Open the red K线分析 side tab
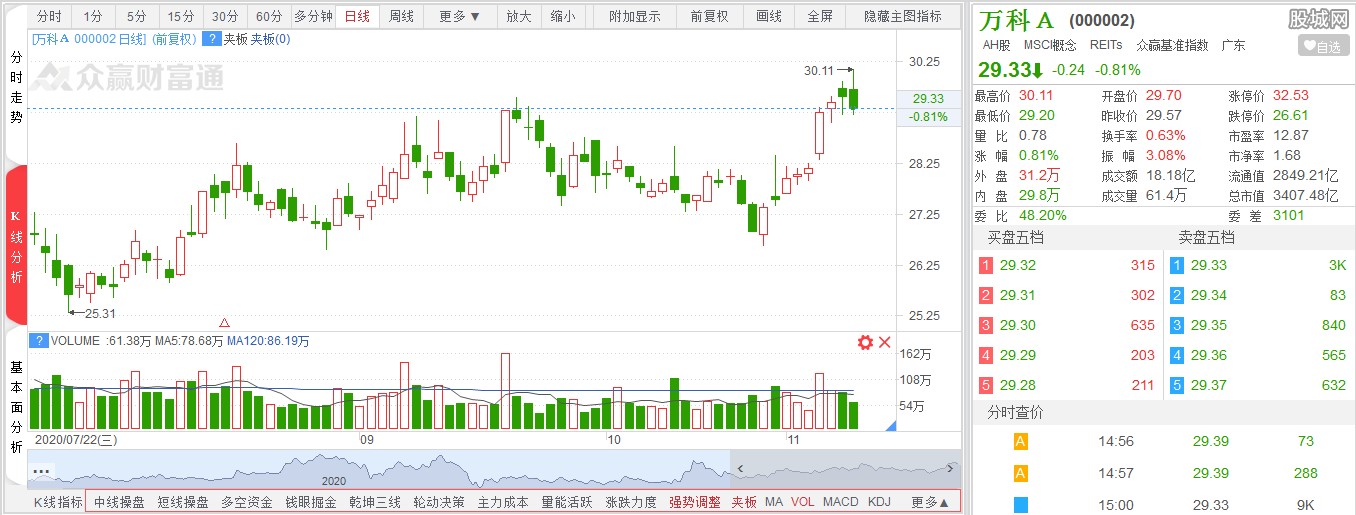 pyautogui.click(x=16, y=246)
